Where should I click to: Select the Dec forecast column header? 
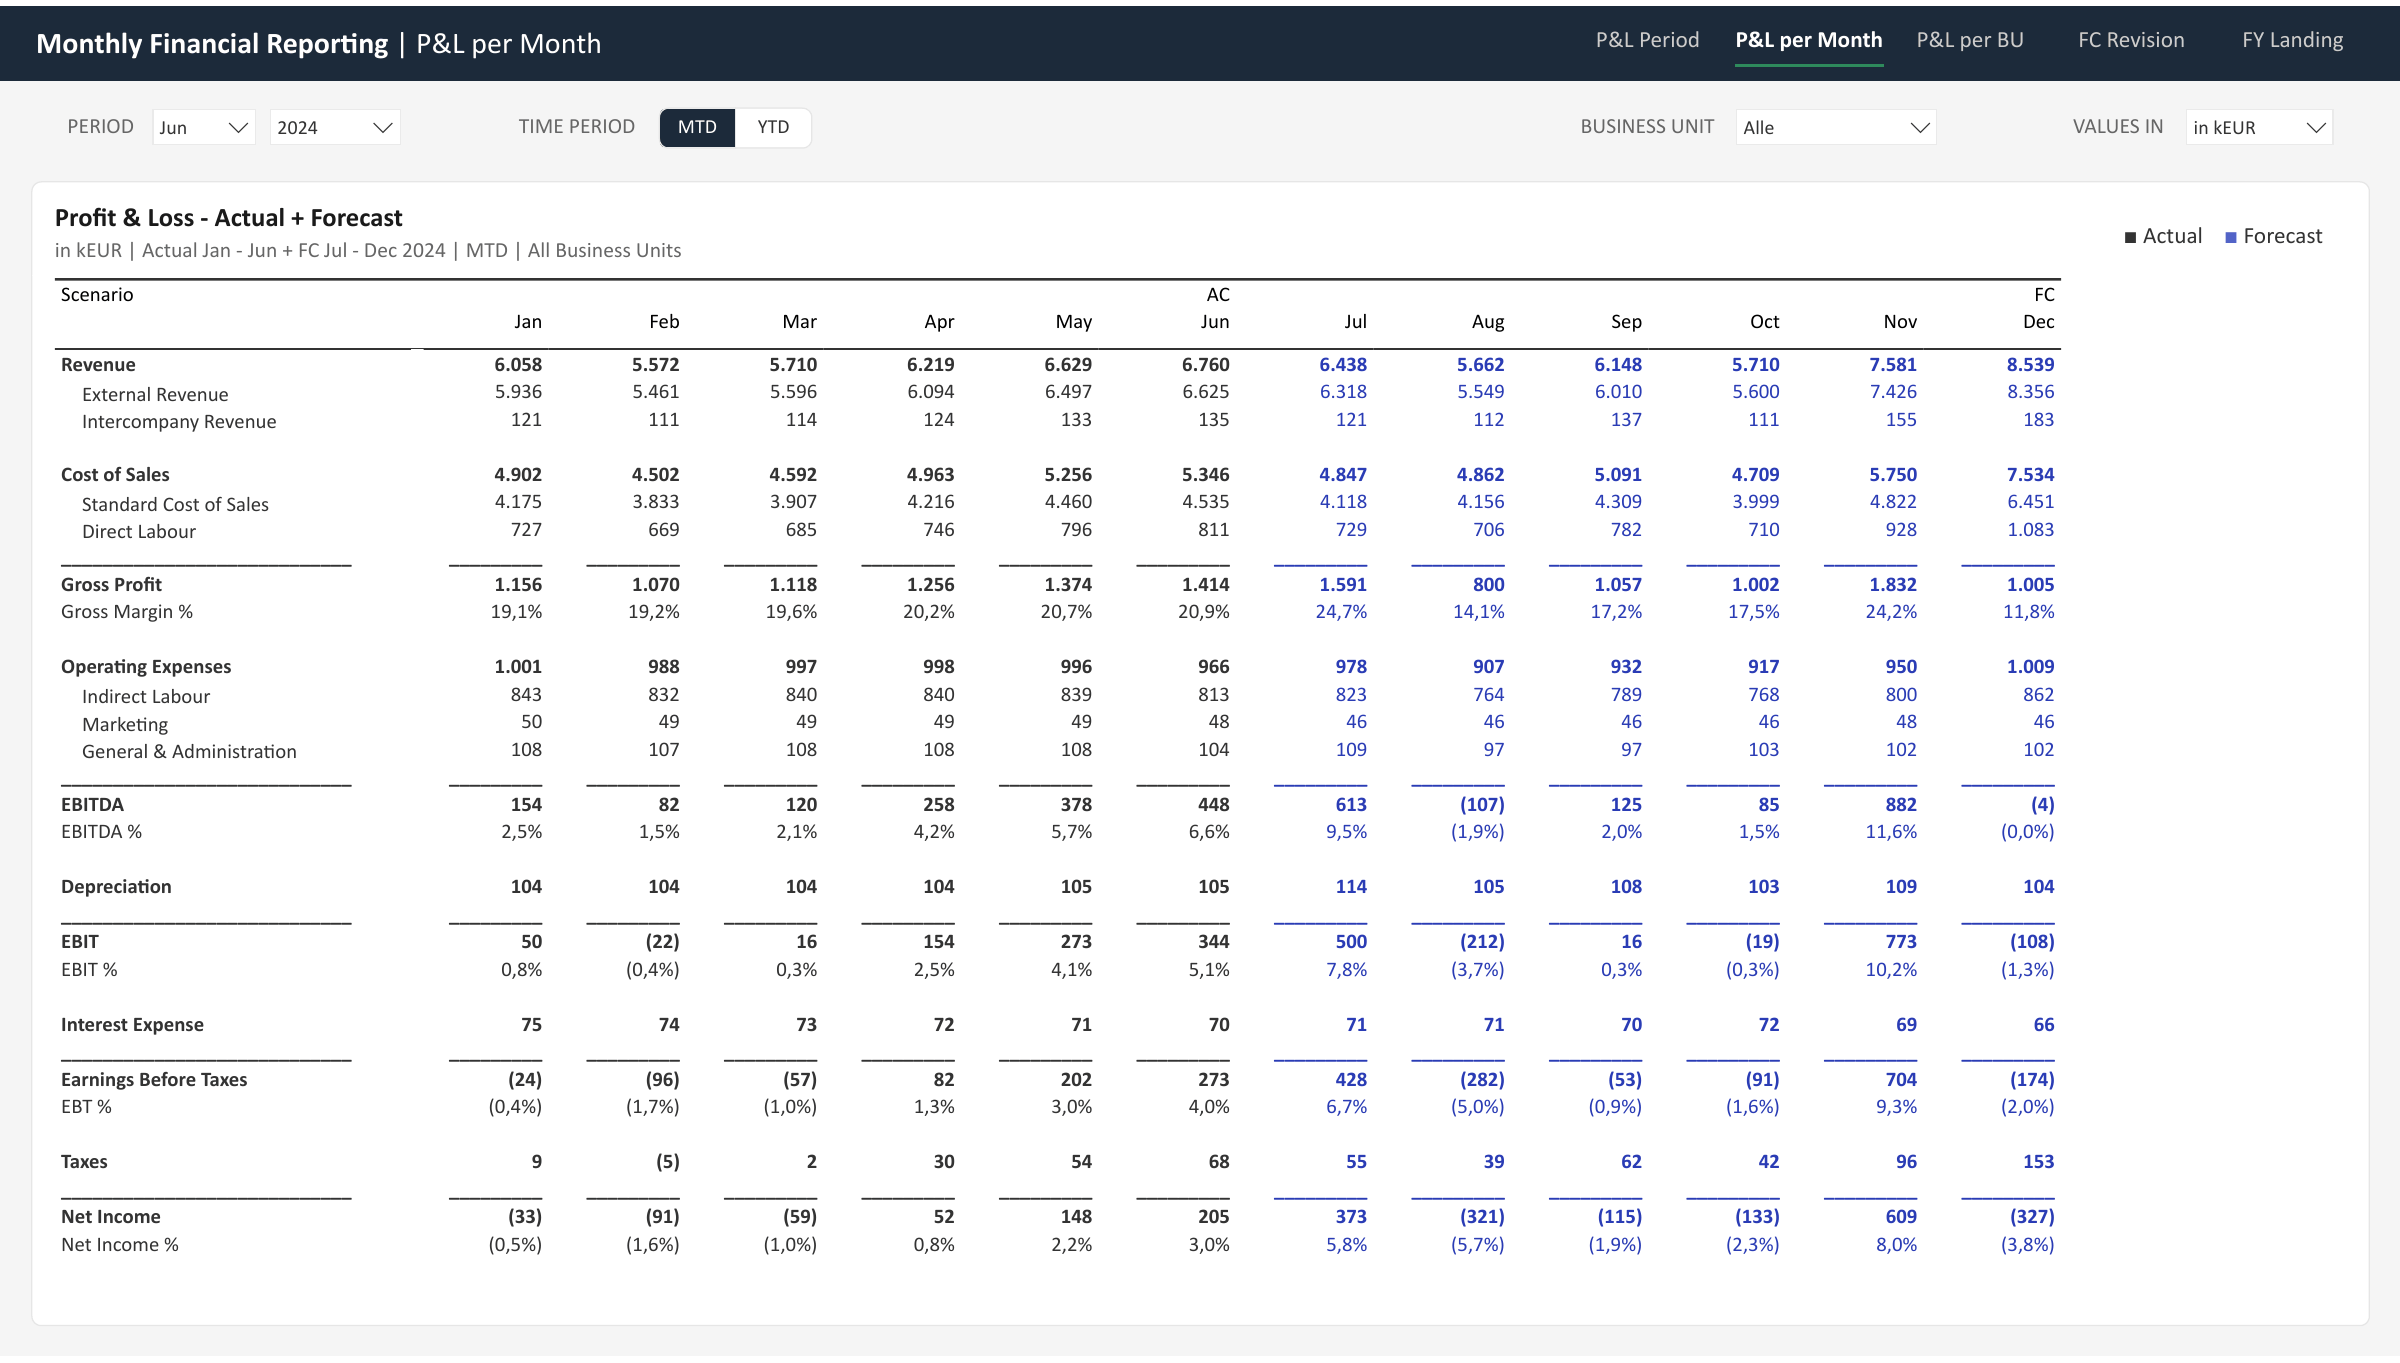pos(2038,322)
